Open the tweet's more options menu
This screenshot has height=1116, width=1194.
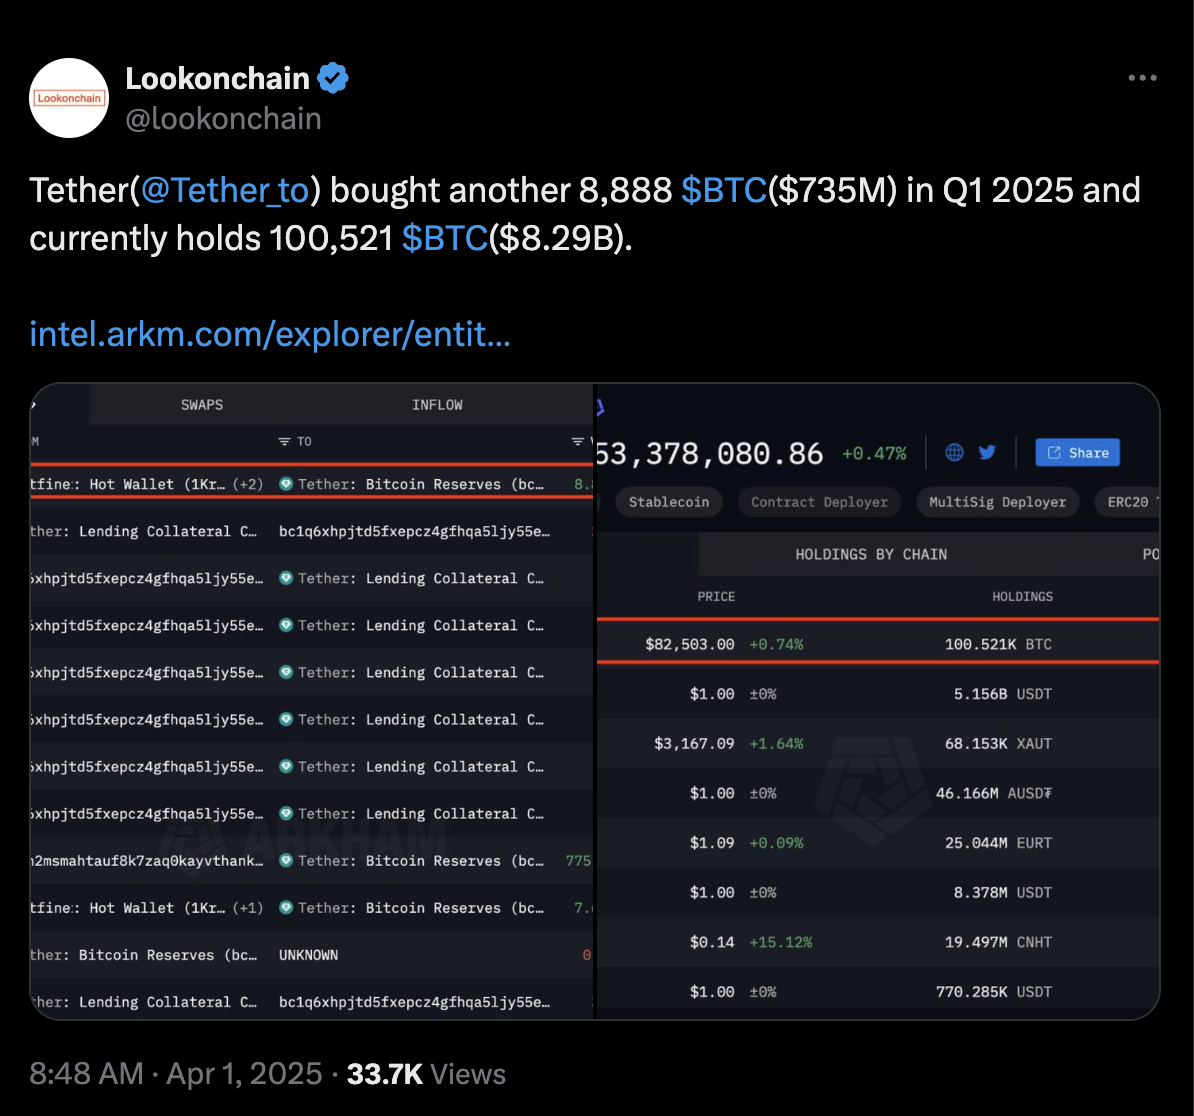click(x=1142, y=78)
